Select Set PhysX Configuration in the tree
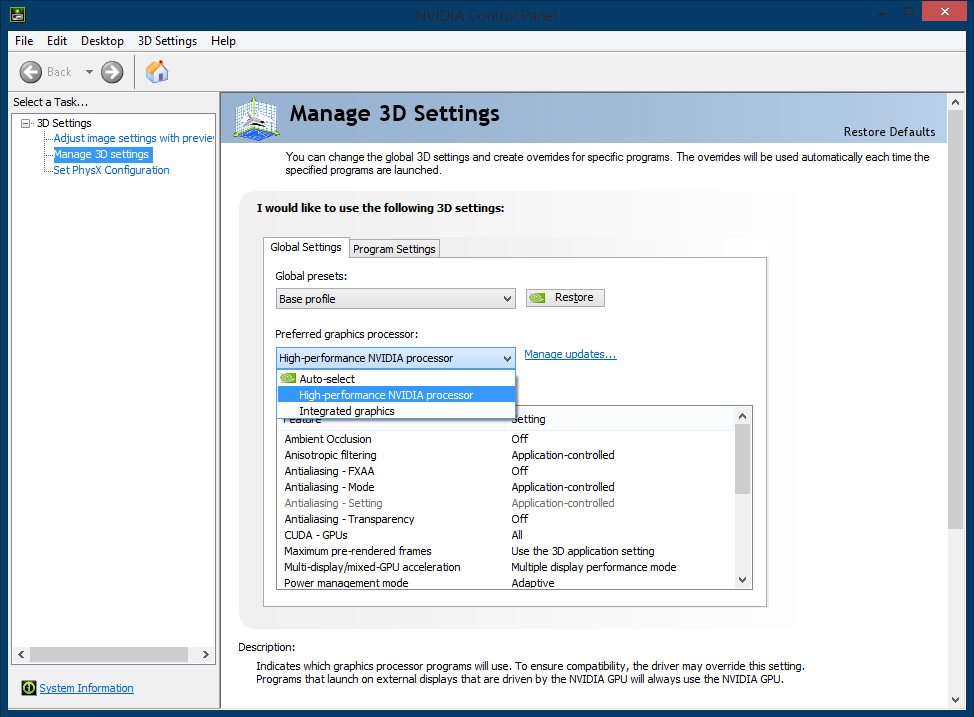This screenshot has height=717, width=974. pos(111,170)
